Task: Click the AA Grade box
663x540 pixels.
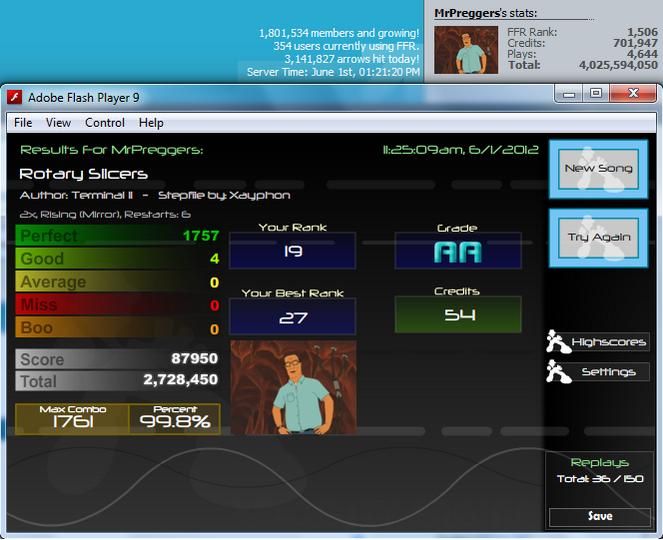Action: [458, 251]
